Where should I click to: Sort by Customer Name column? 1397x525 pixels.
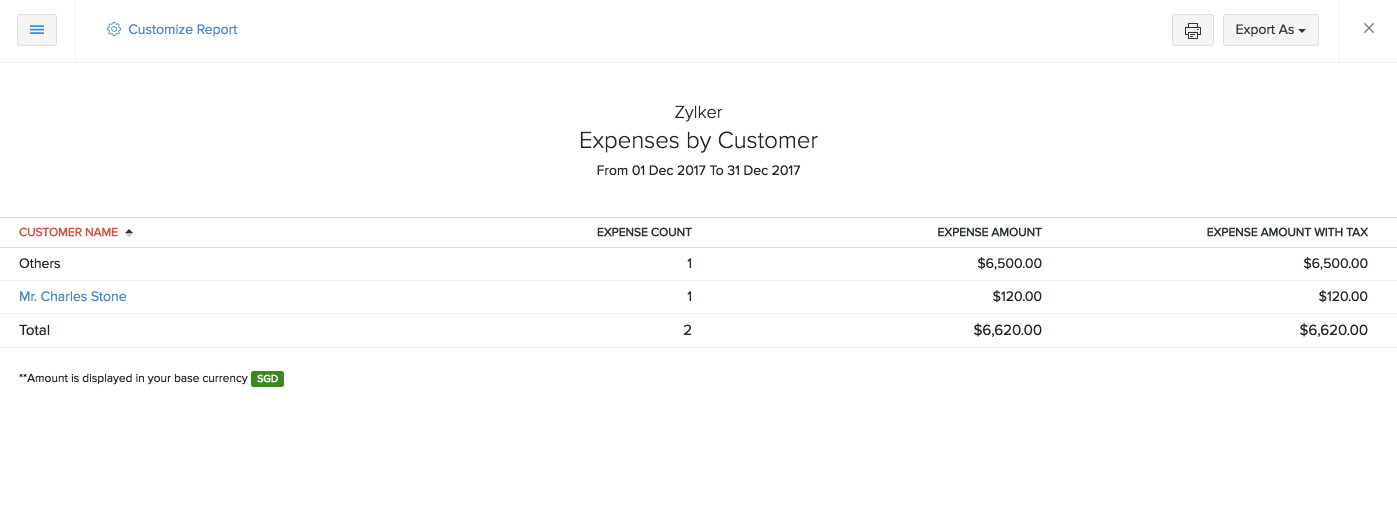[x=68, y=232]
